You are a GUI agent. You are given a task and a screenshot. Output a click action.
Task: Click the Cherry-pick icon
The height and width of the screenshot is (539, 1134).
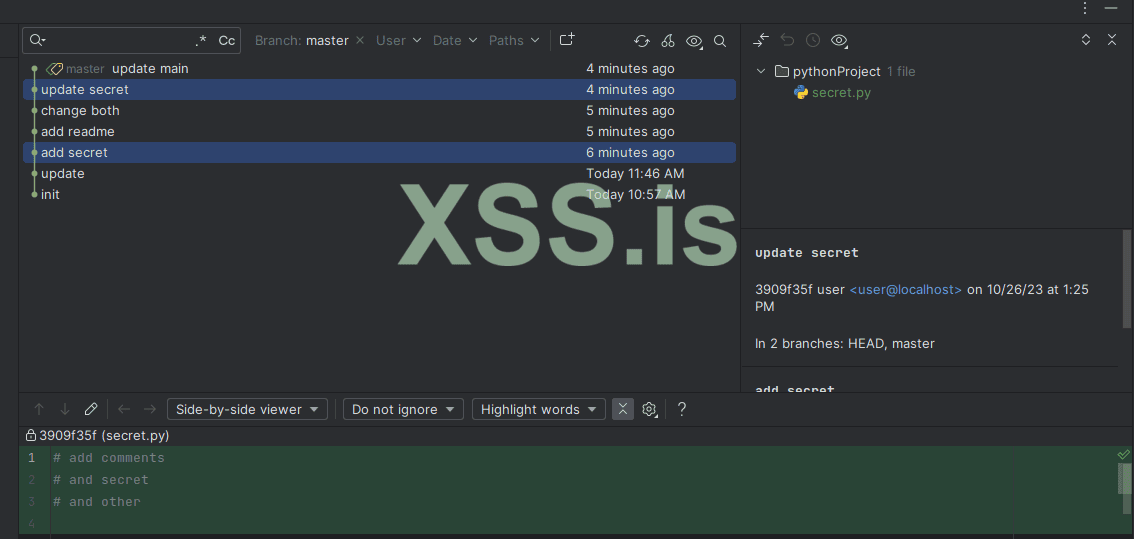tap(668, 41)
